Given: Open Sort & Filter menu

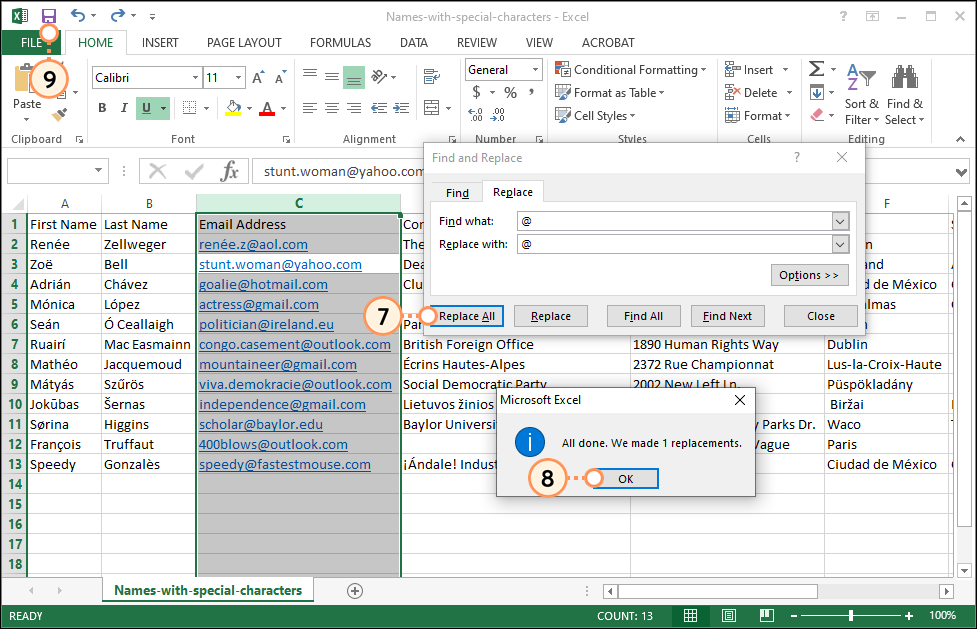Looking at the screenshot, I should tap(862, 94).
